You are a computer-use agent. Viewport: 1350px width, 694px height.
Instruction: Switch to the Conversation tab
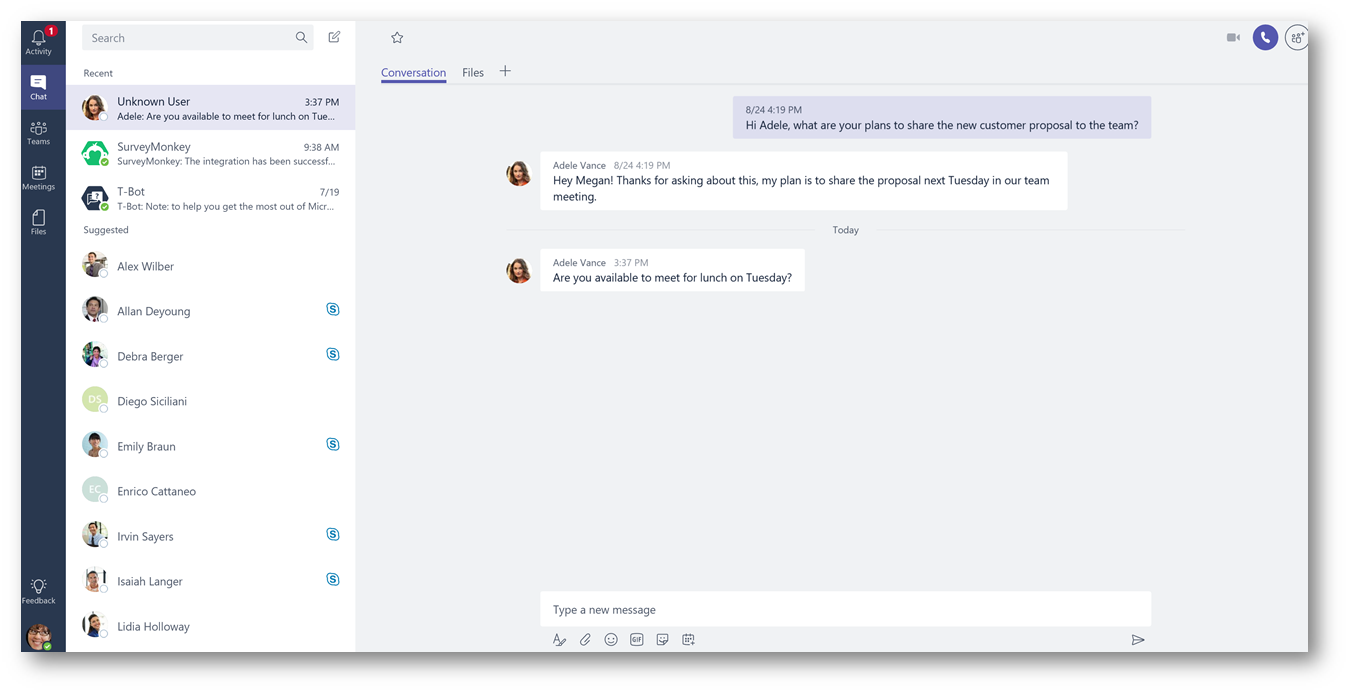[x=413, y=73]
